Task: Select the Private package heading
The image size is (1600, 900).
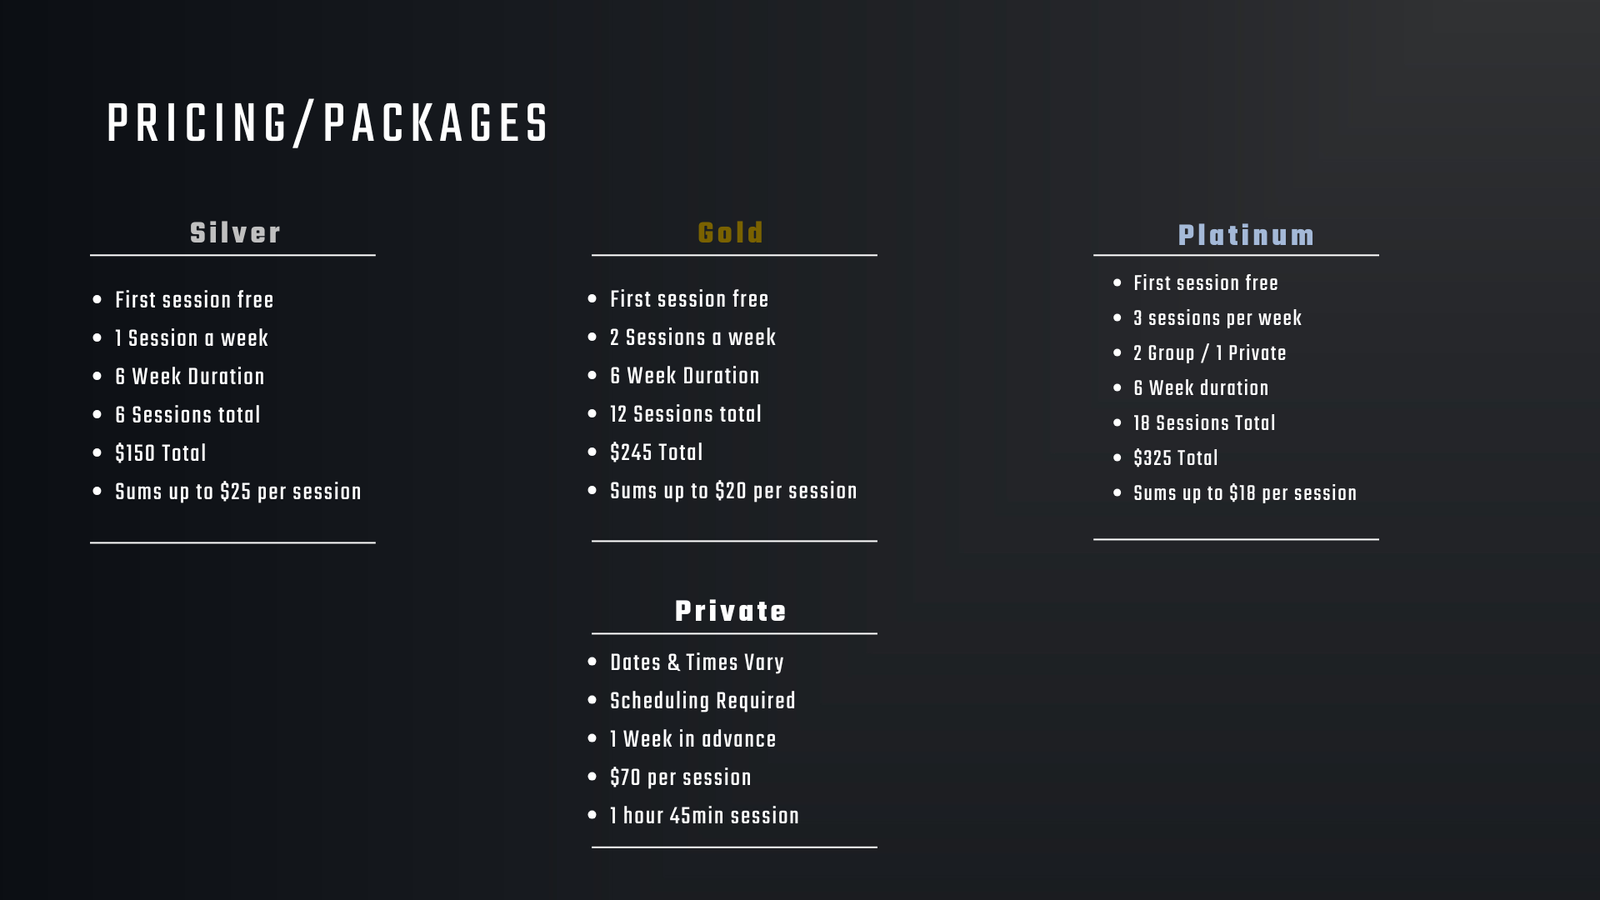Action: (731, 611)
